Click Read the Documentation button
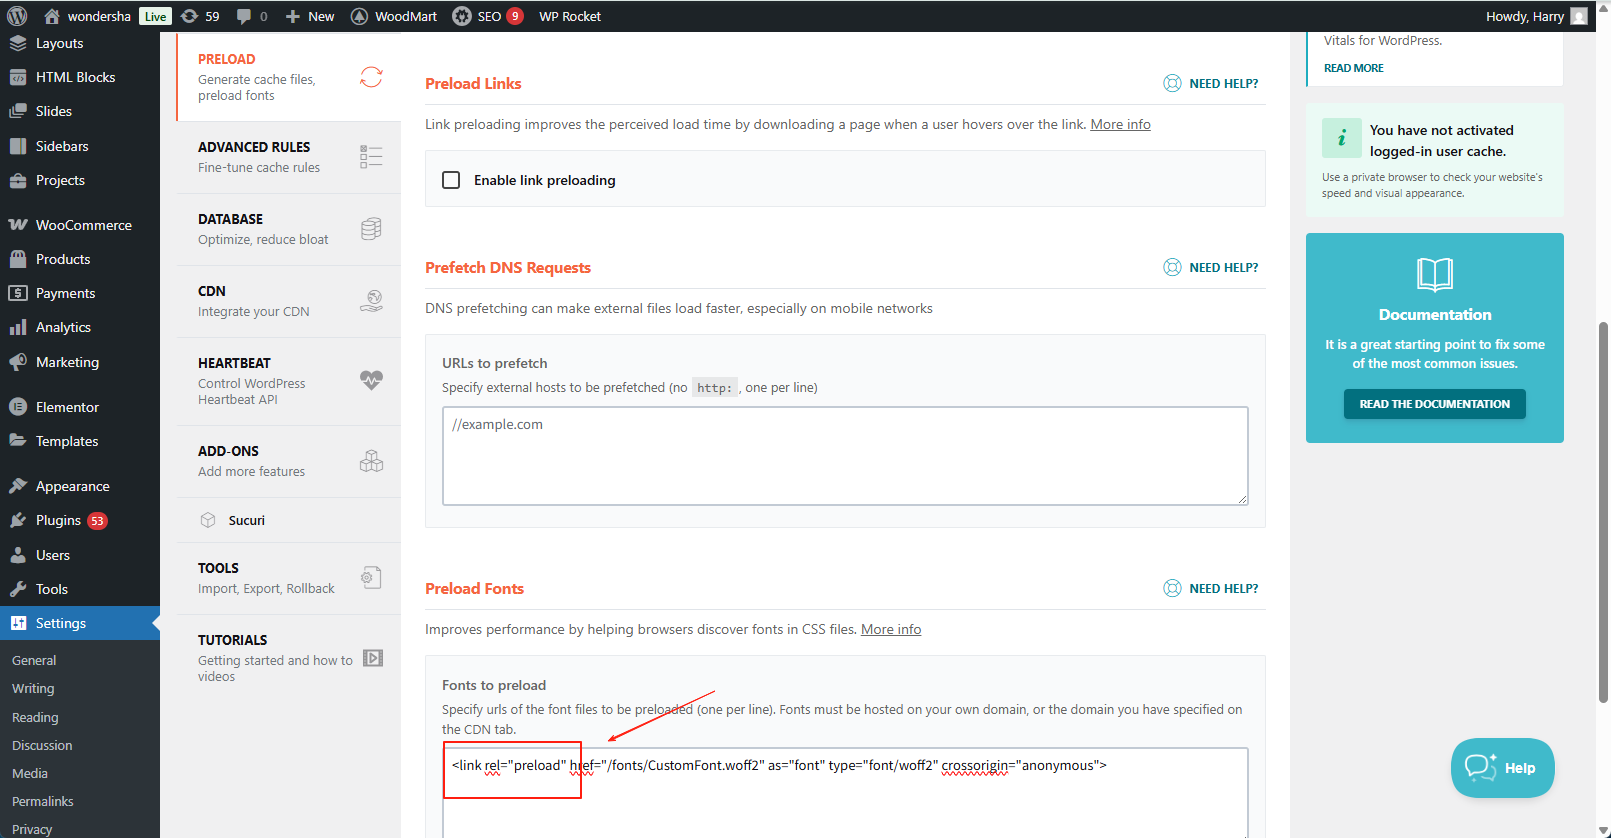Image resolution: width=1611 pixels, height=838 pixels. pos(1435,404)
